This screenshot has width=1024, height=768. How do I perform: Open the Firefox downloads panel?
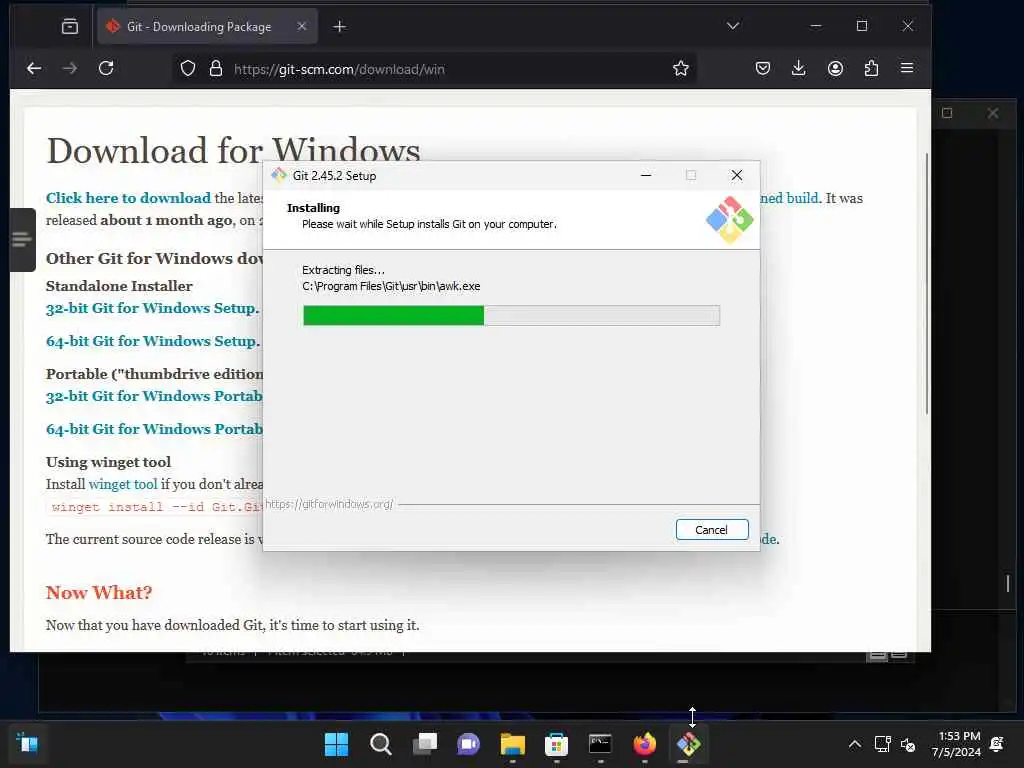pyautogui.click(x=798, y=68)
